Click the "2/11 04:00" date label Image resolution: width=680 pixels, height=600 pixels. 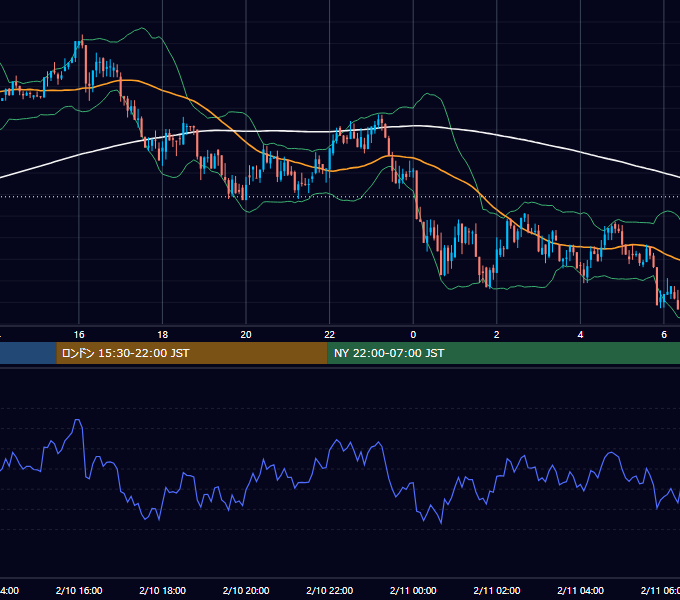pyautogui.click(x=580, y=590)
